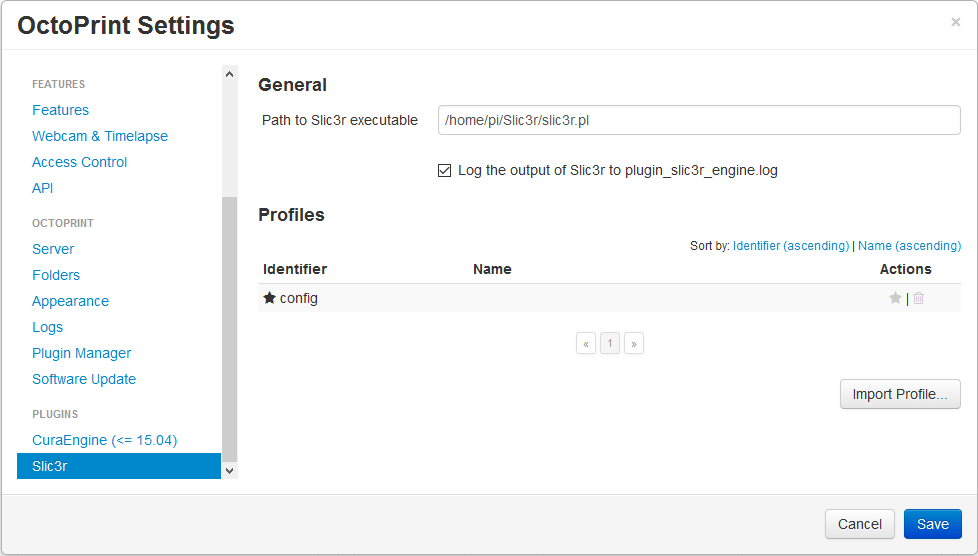
Task: Sort profiles by Identifier (ascending)
Action: 791,246
